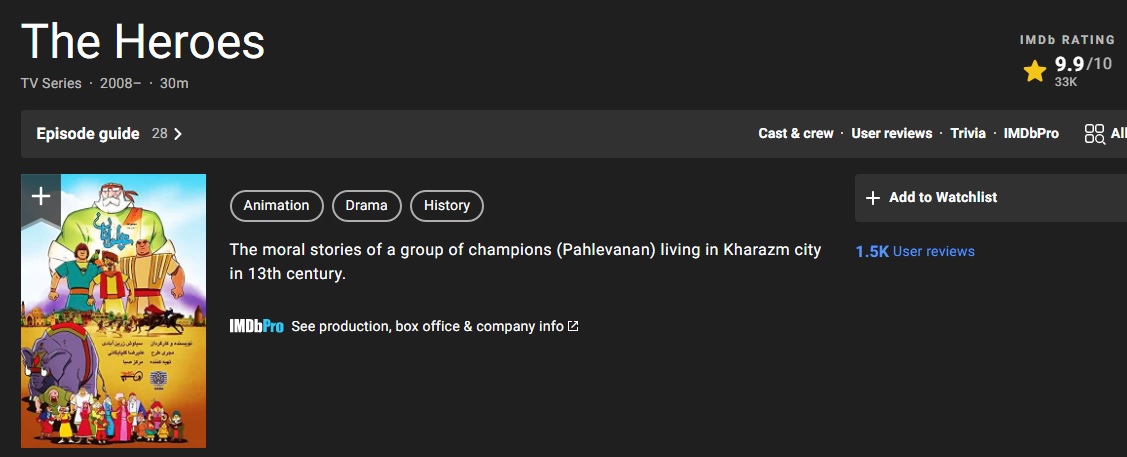This screenshot has height=457, width=1127.
Task: Open the Trivia link
Action: [x=967, y=134]
